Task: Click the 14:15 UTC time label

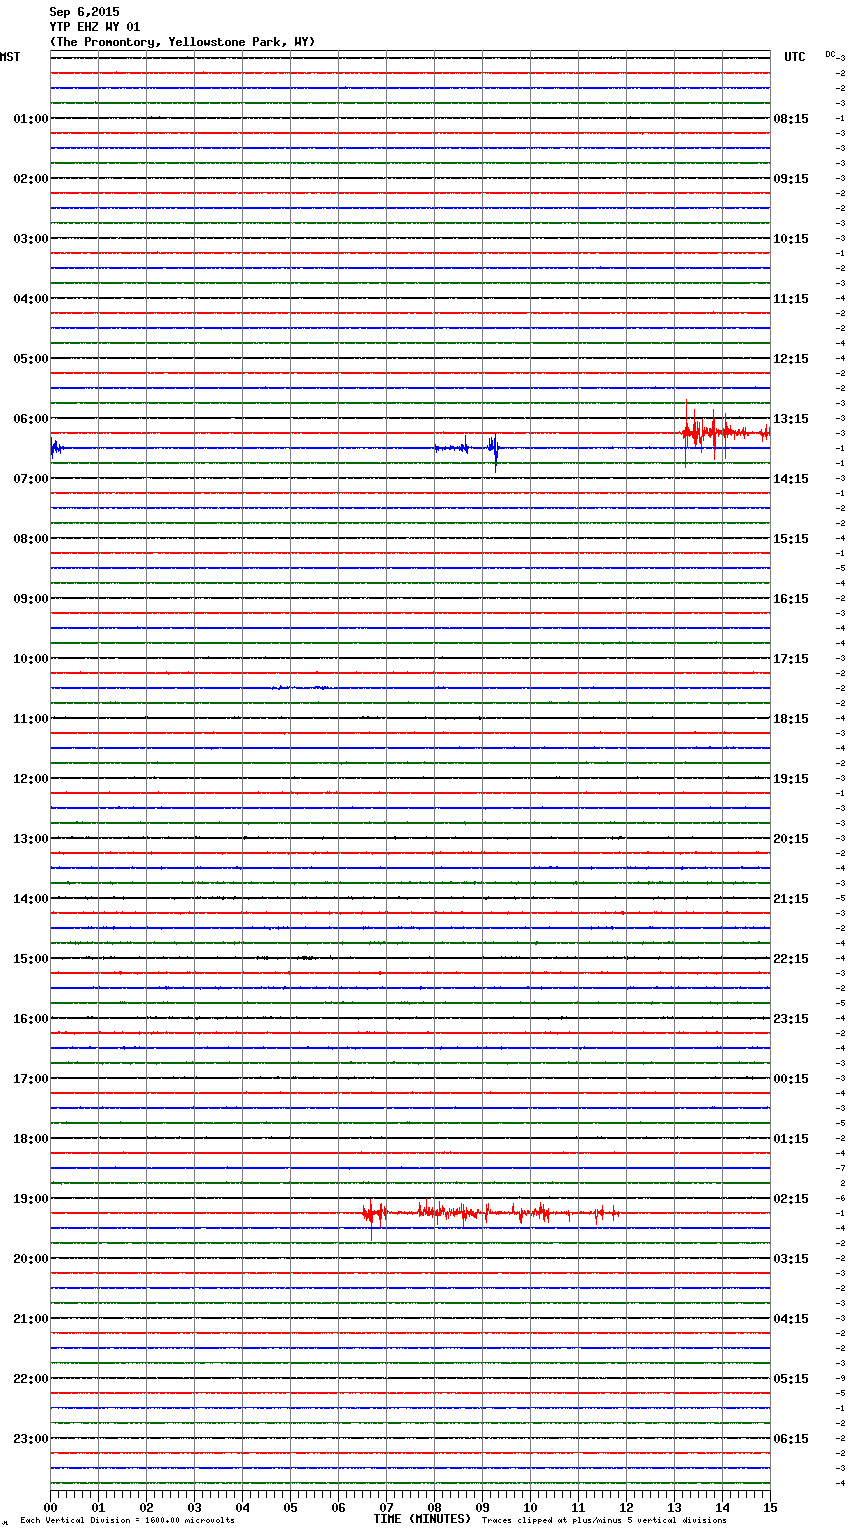Action: pos(791,479)
